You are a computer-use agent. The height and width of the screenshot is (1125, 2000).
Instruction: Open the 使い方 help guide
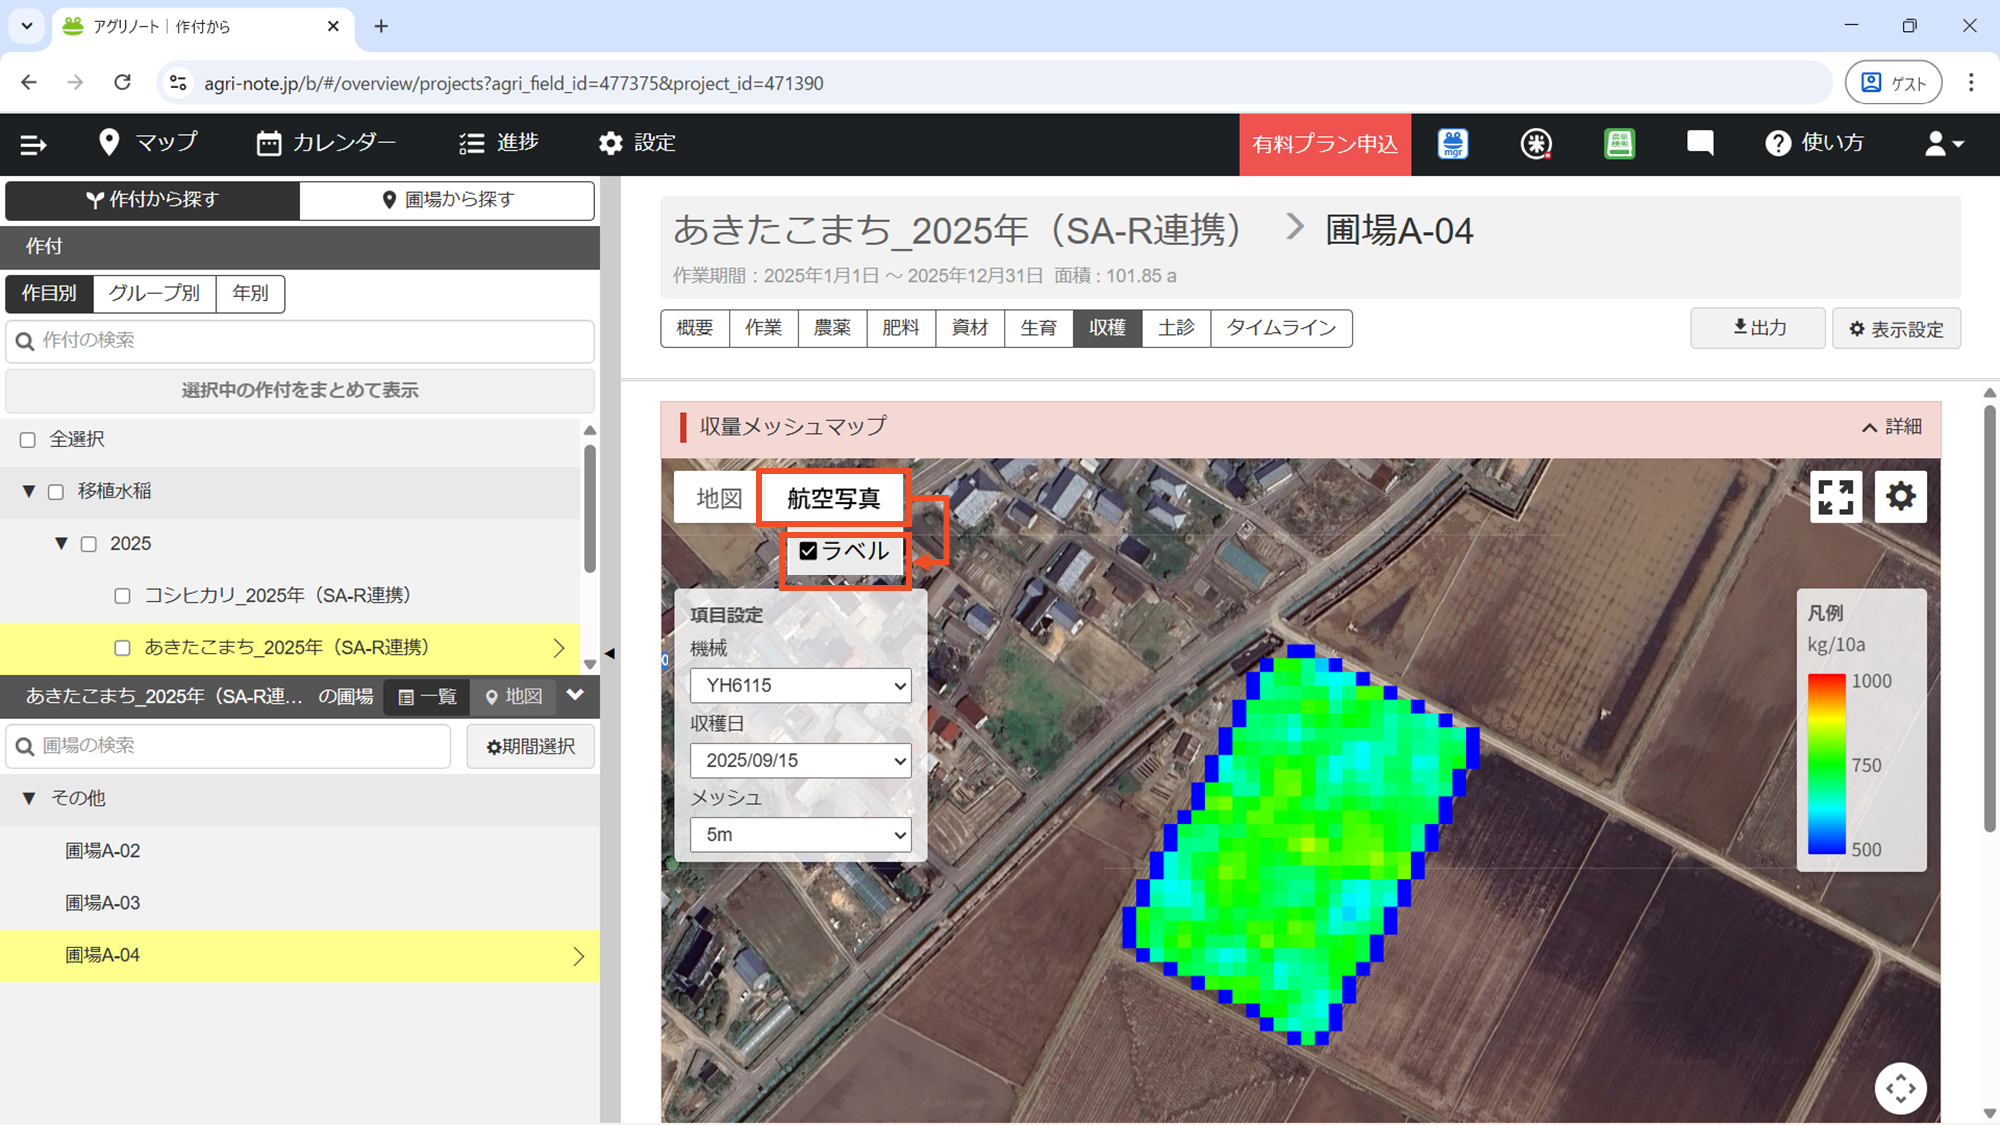(x=1815, y=143)
